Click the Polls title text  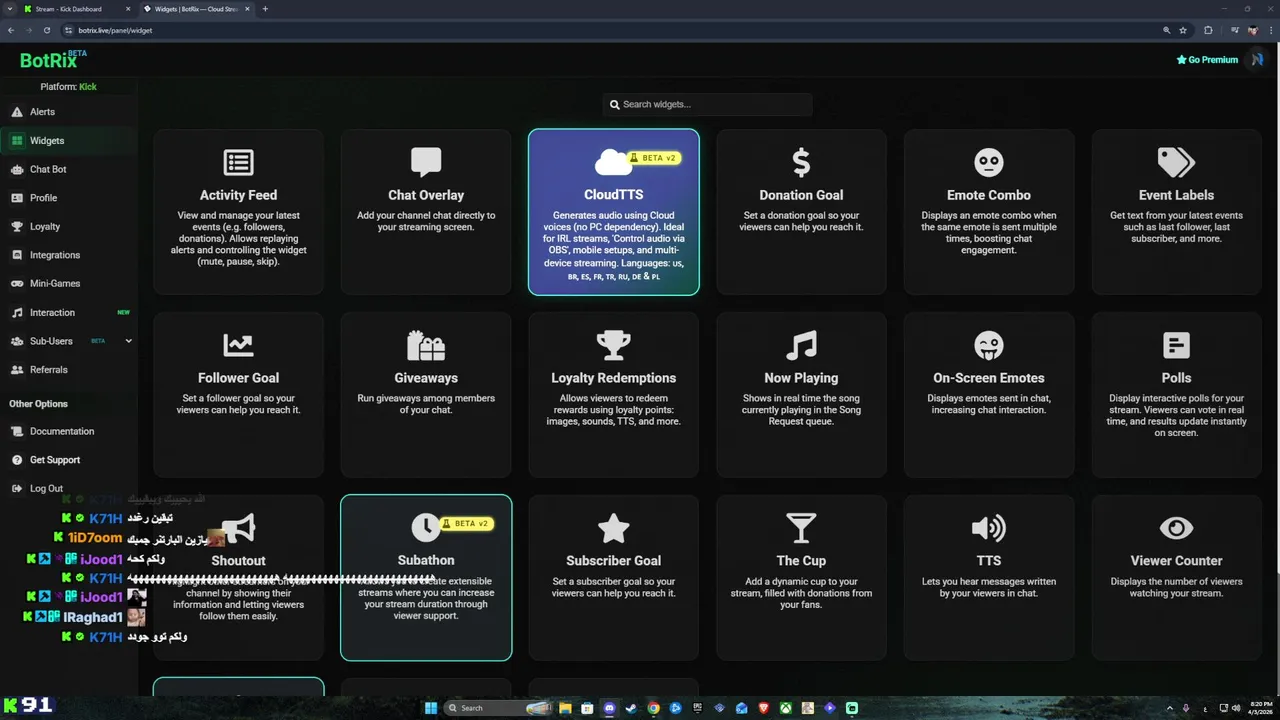click(x=1176, y=378)
